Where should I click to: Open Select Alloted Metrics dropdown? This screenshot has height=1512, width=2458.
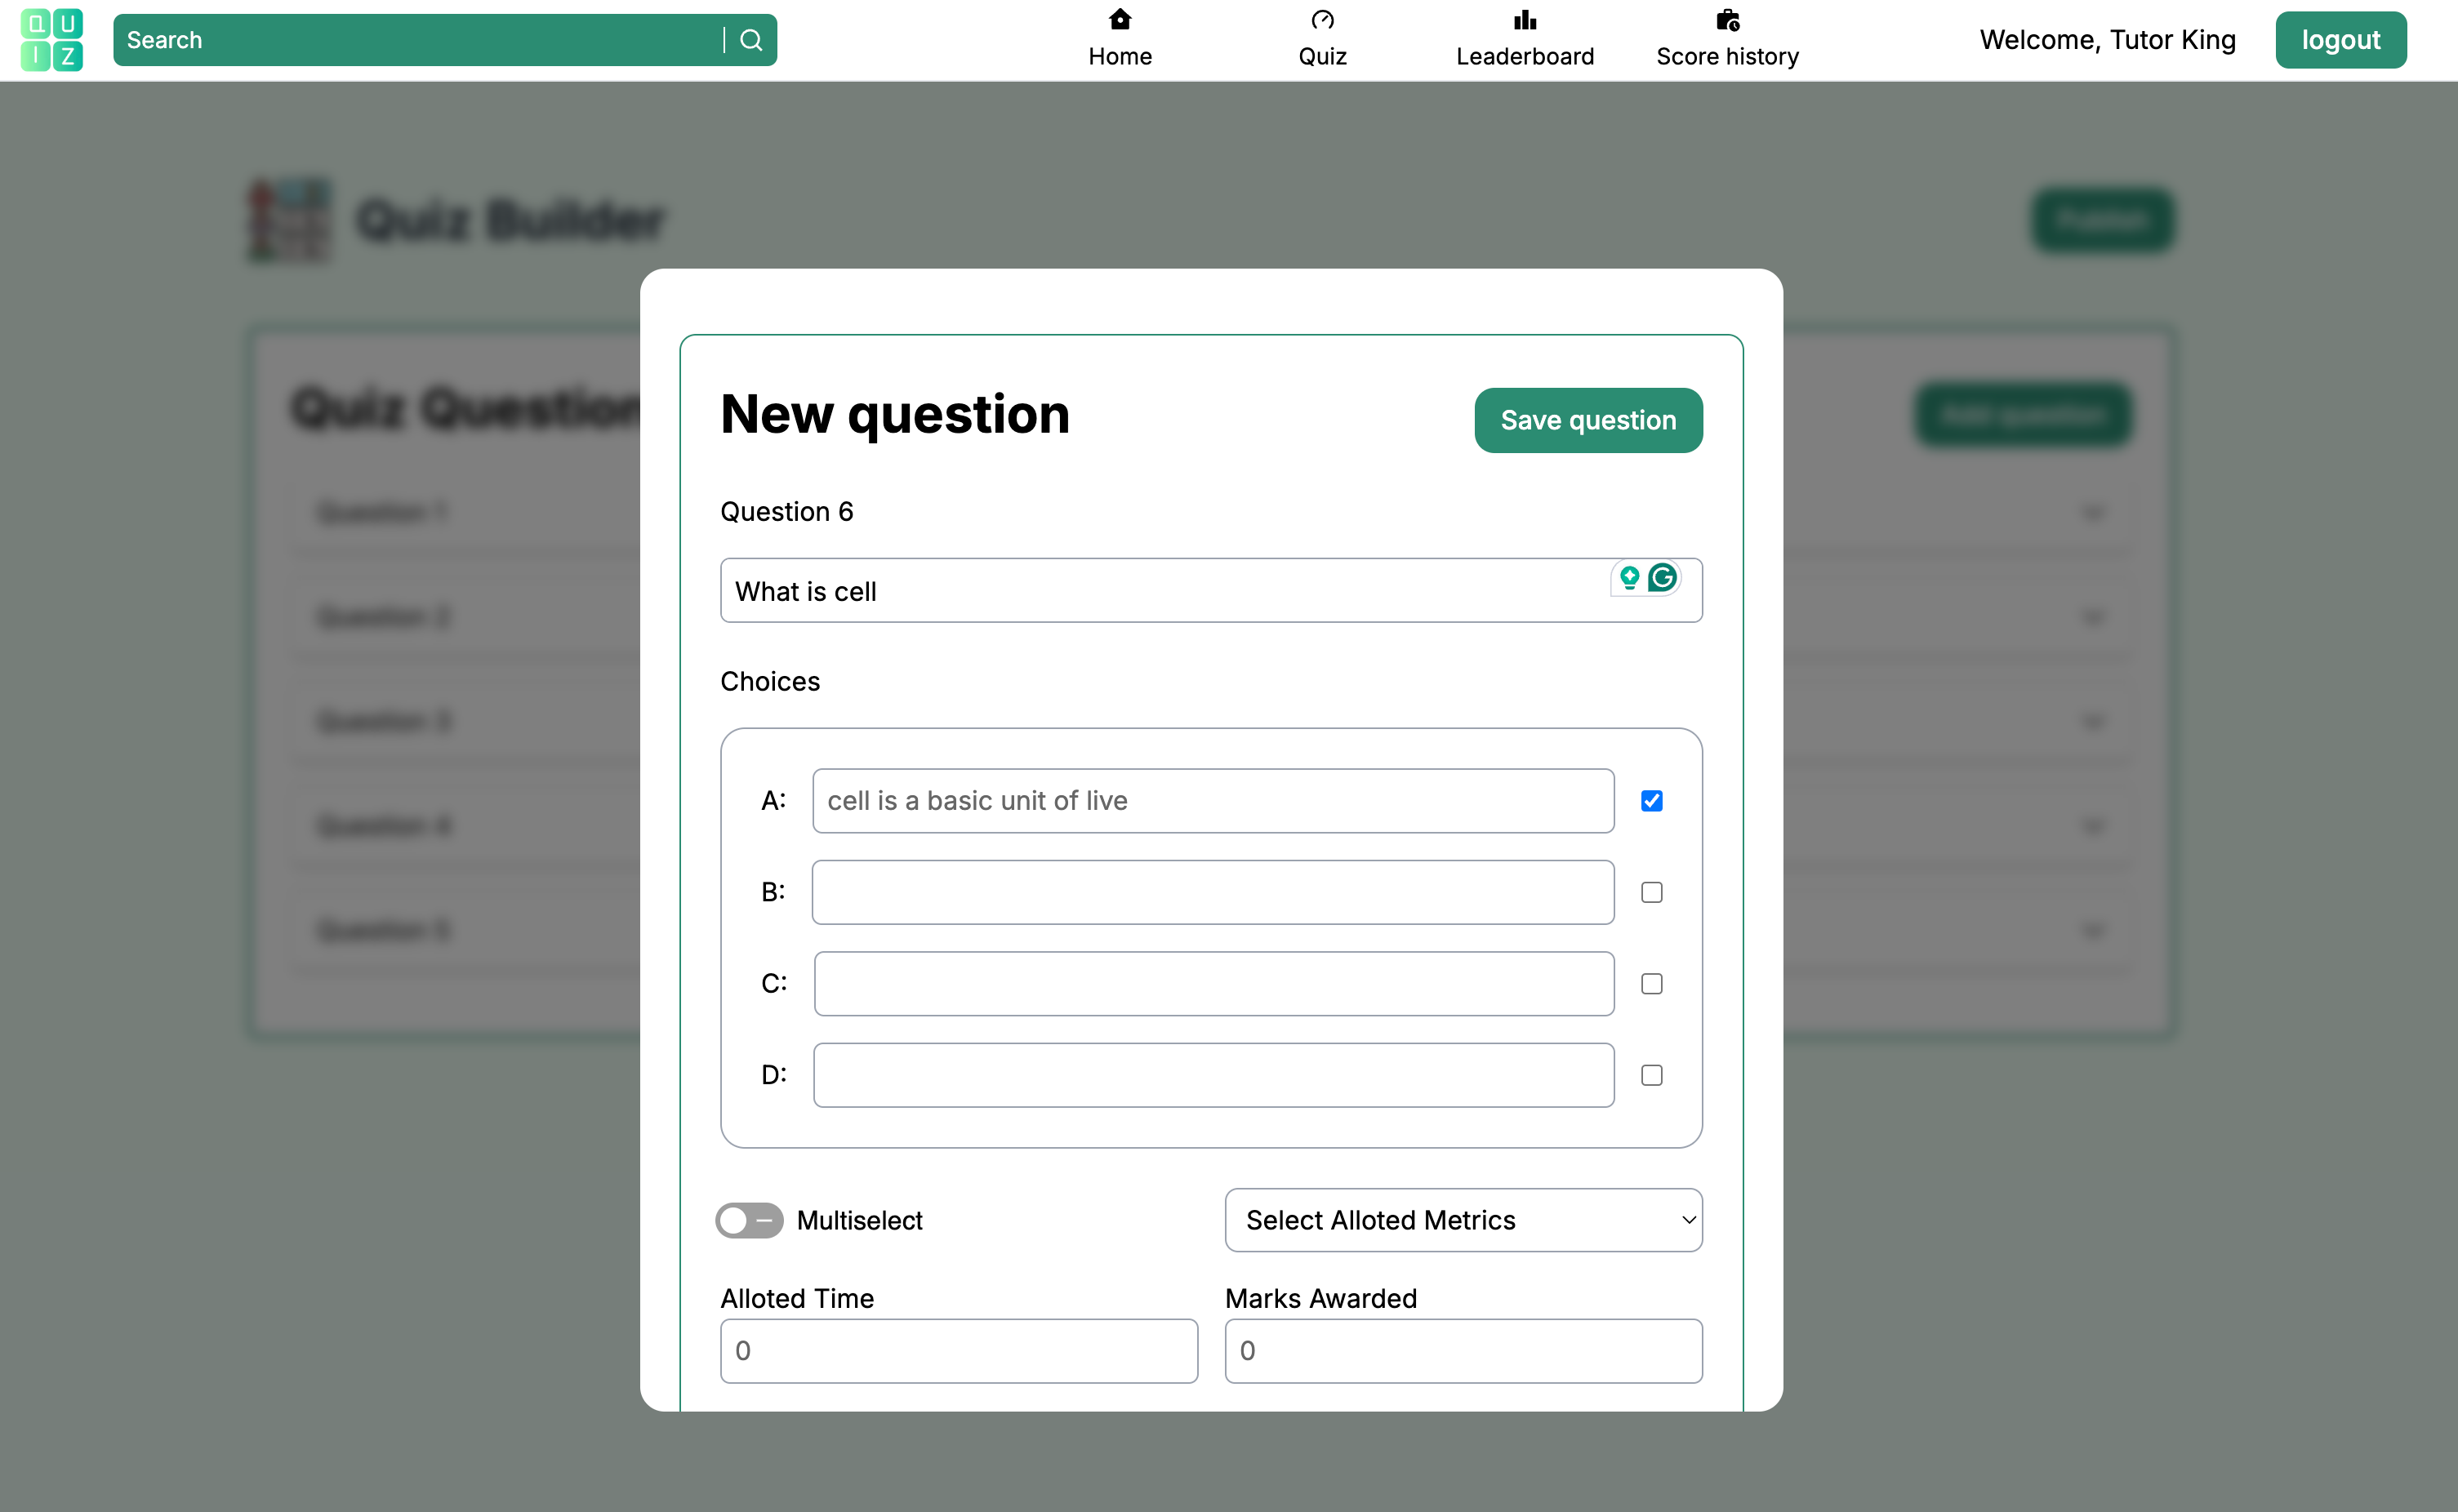(1463, 1220)
